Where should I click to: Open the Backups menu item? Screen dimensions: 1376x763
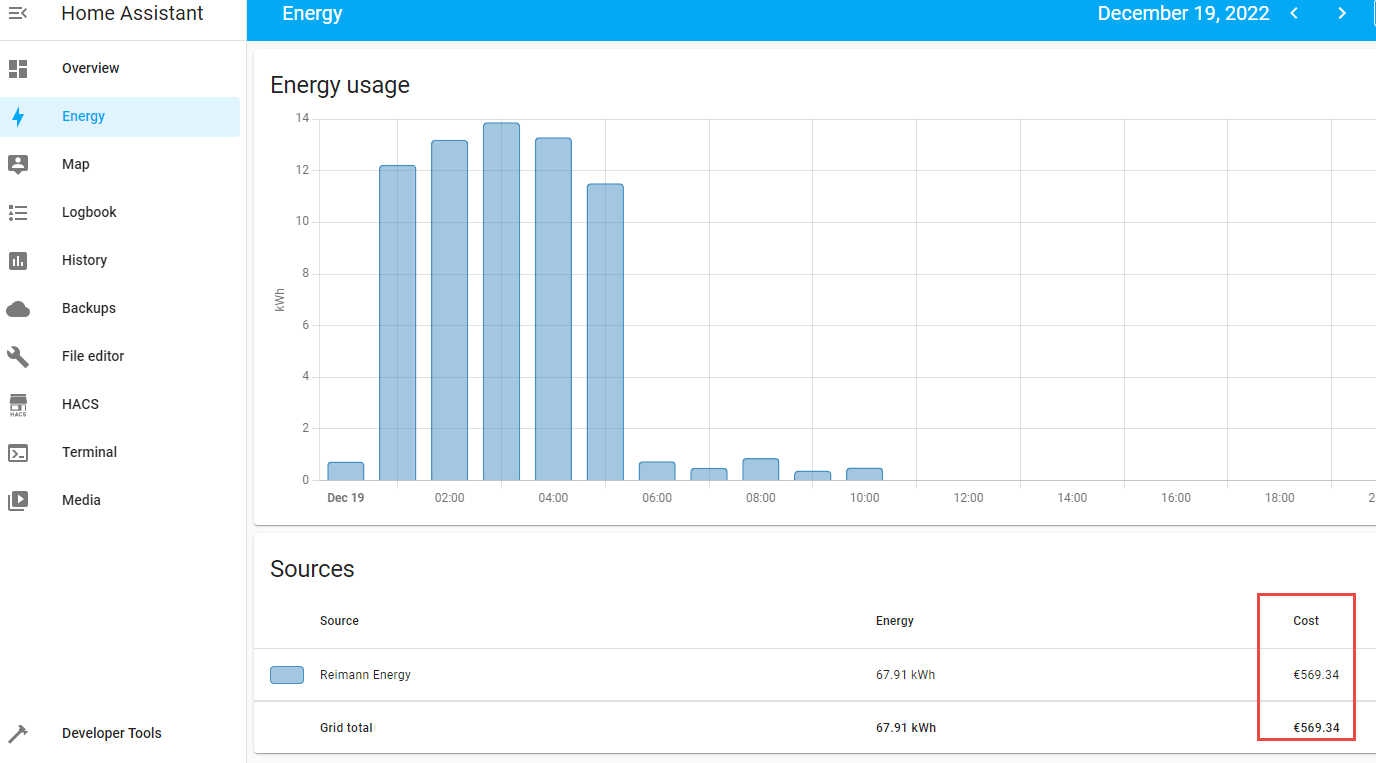point(89,308)
